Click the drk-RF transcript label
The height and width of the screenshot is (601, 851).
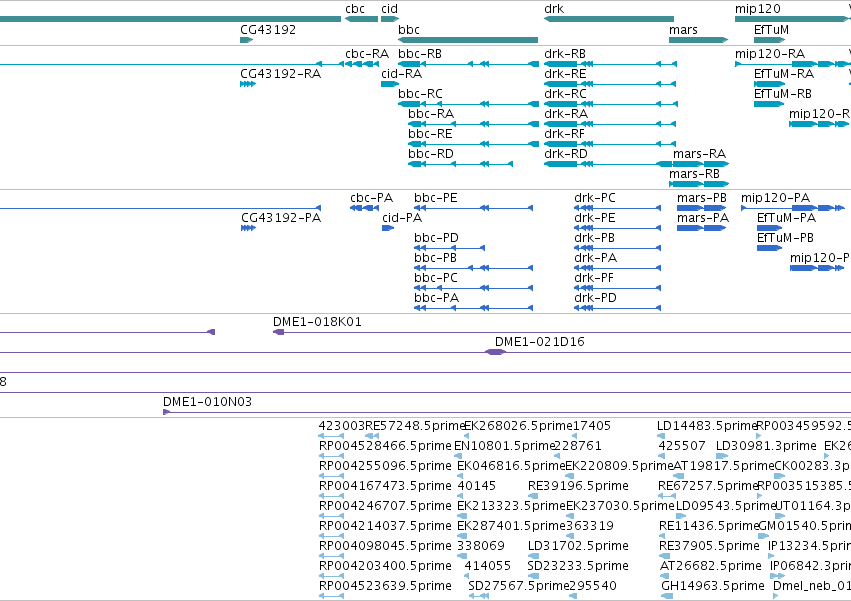pyautogui.click(x=564, y=134)
